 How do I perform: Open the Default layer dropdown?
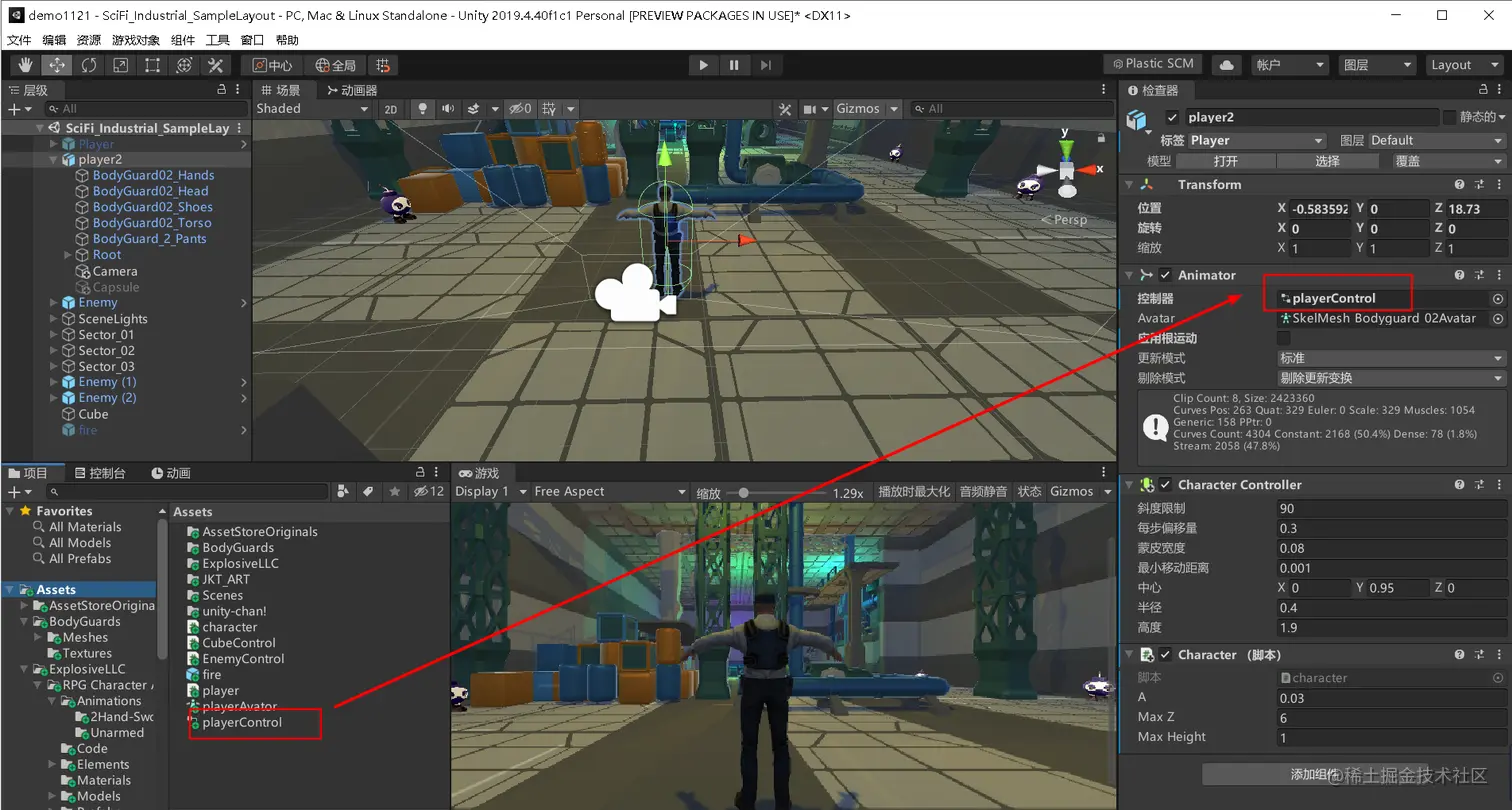click(1437, 141)
